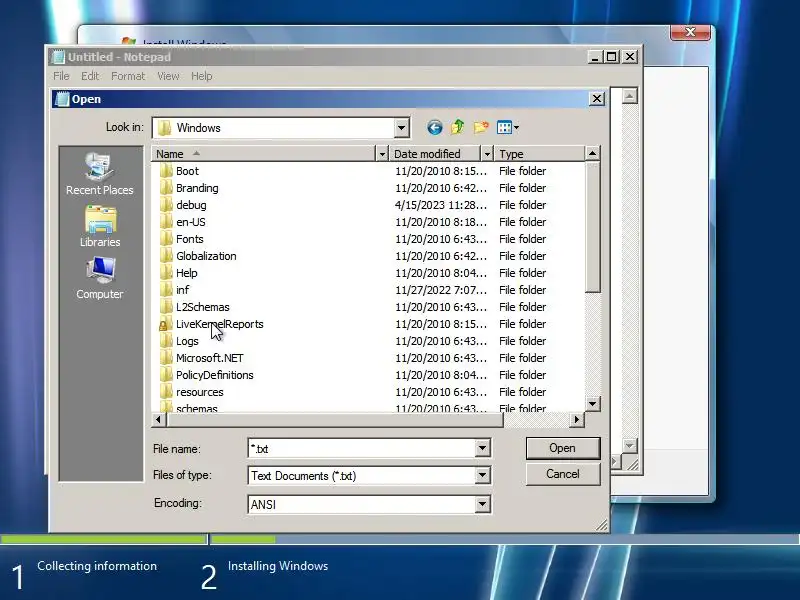
Task: Select the locked LiveKernelReports folder icon
Action: [165, 324]
